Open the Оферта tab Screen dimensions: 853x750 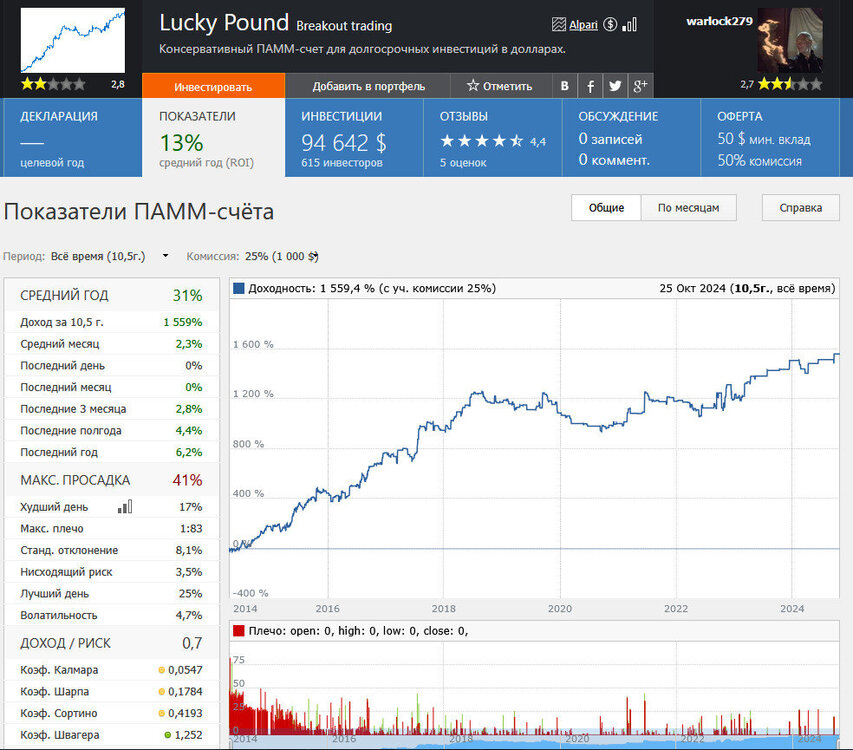(x=770, y=138)
